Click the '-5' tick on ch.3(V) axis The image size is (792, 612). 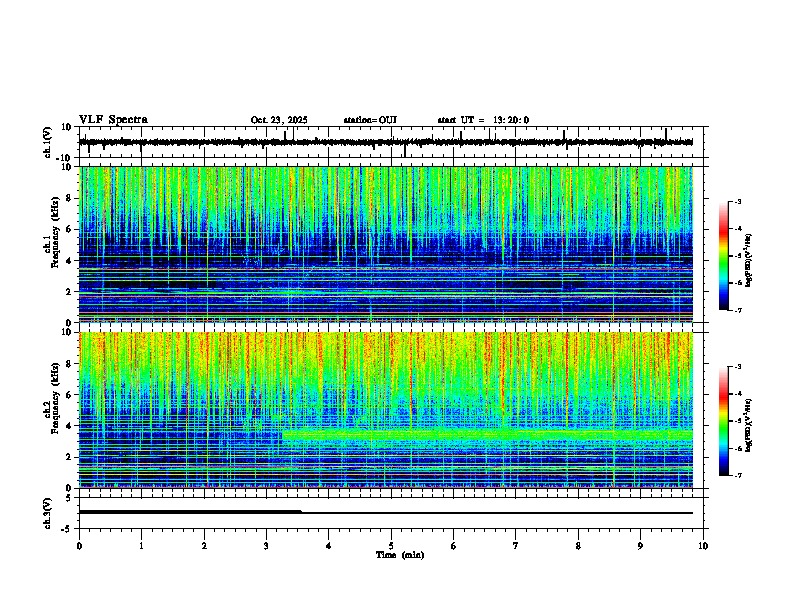[x=66, y=529]
